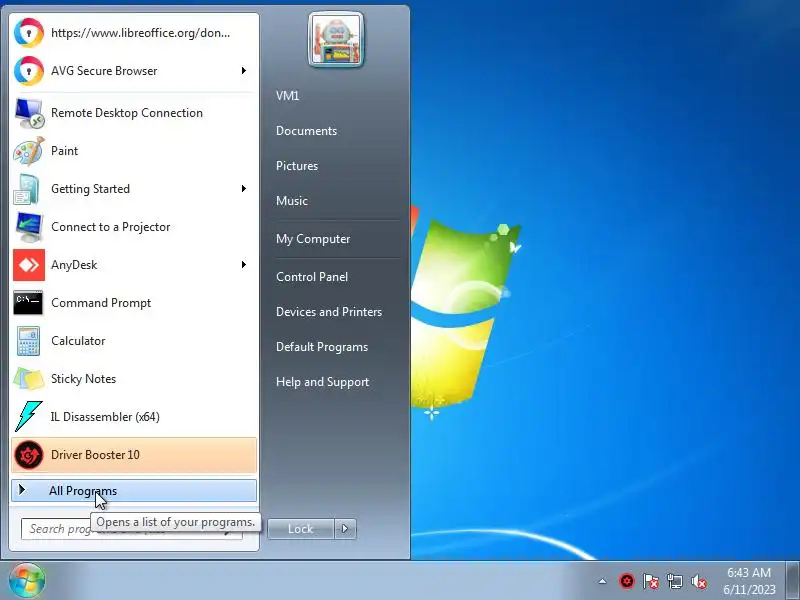Click the Search programs input field

pyautogui.click(x=132, y=529)
